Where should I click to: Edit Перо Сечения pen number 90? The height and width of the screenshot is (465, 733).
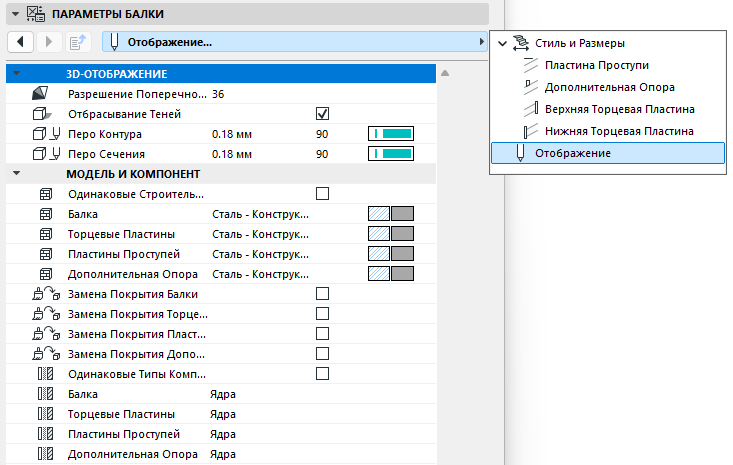tap(322, 154)
